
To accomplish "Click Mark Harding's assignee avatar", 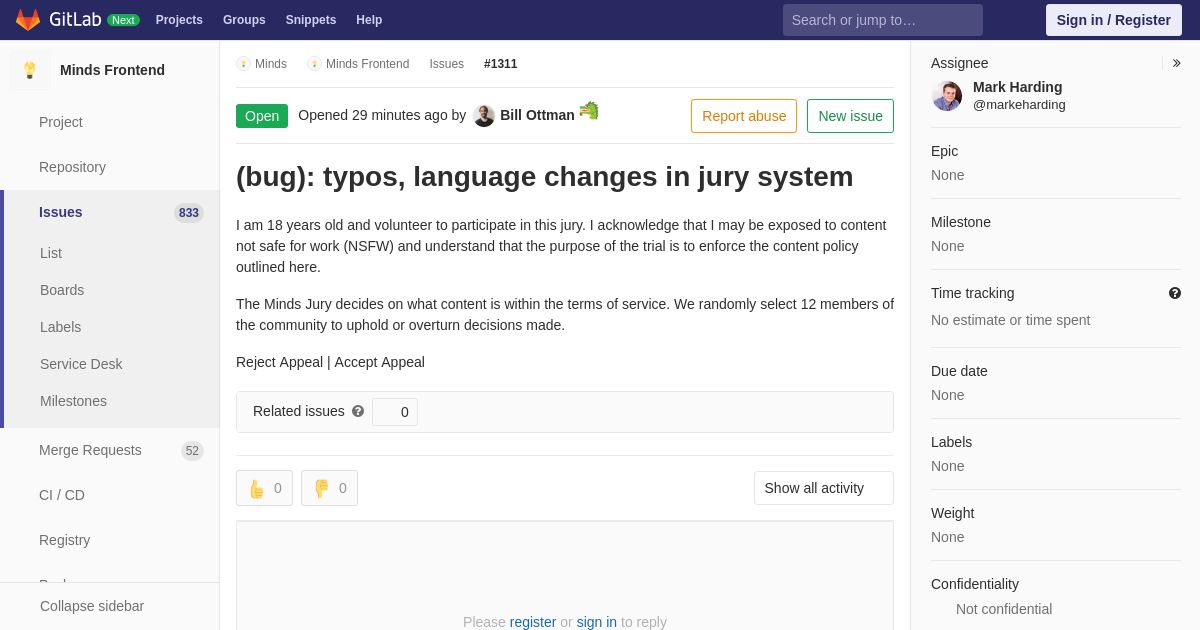I will [x=947, y=96].
